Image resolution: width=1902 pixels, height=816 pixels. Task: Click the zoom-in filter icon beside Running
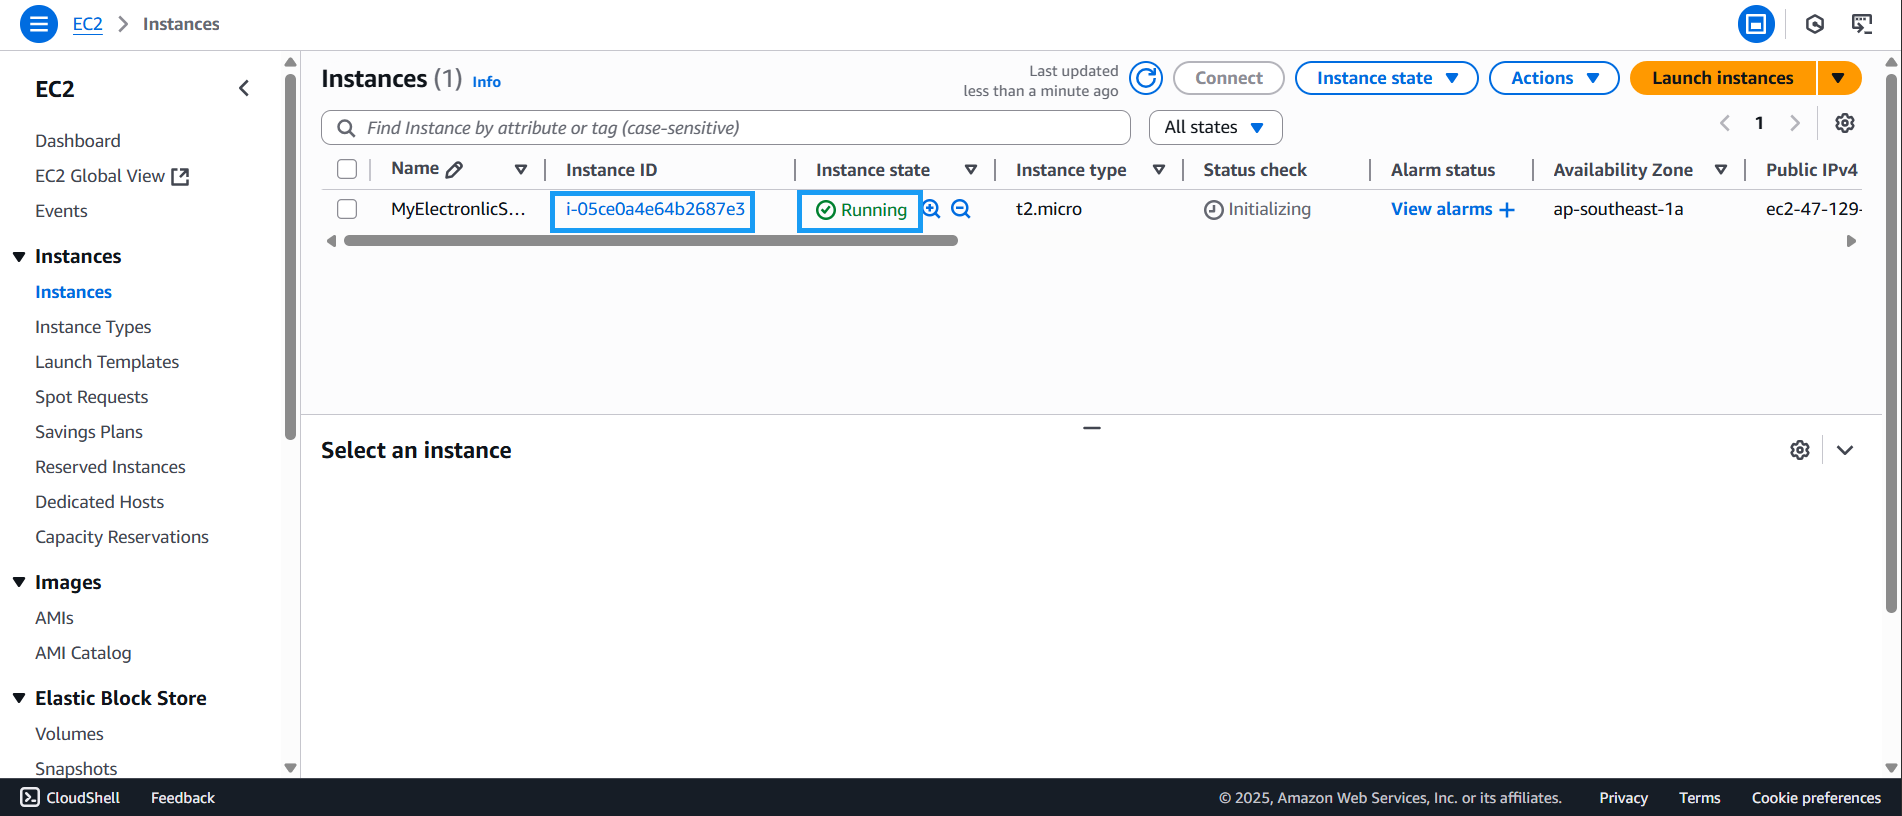[931, 209]
